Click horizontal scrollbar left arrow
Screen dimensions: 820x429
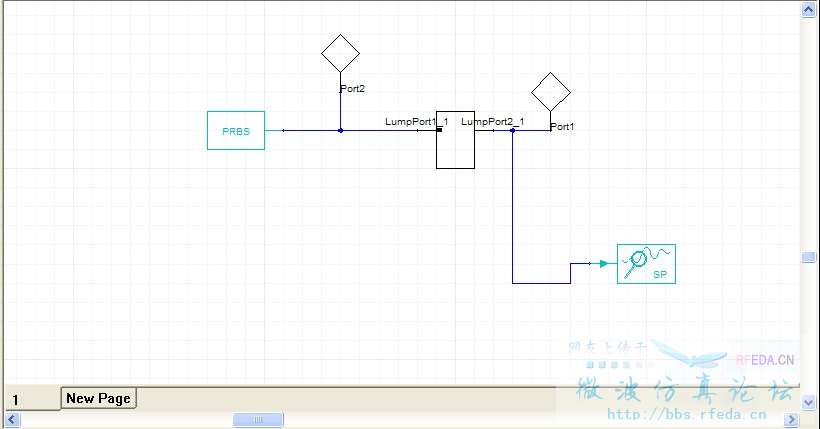[12, 420]
